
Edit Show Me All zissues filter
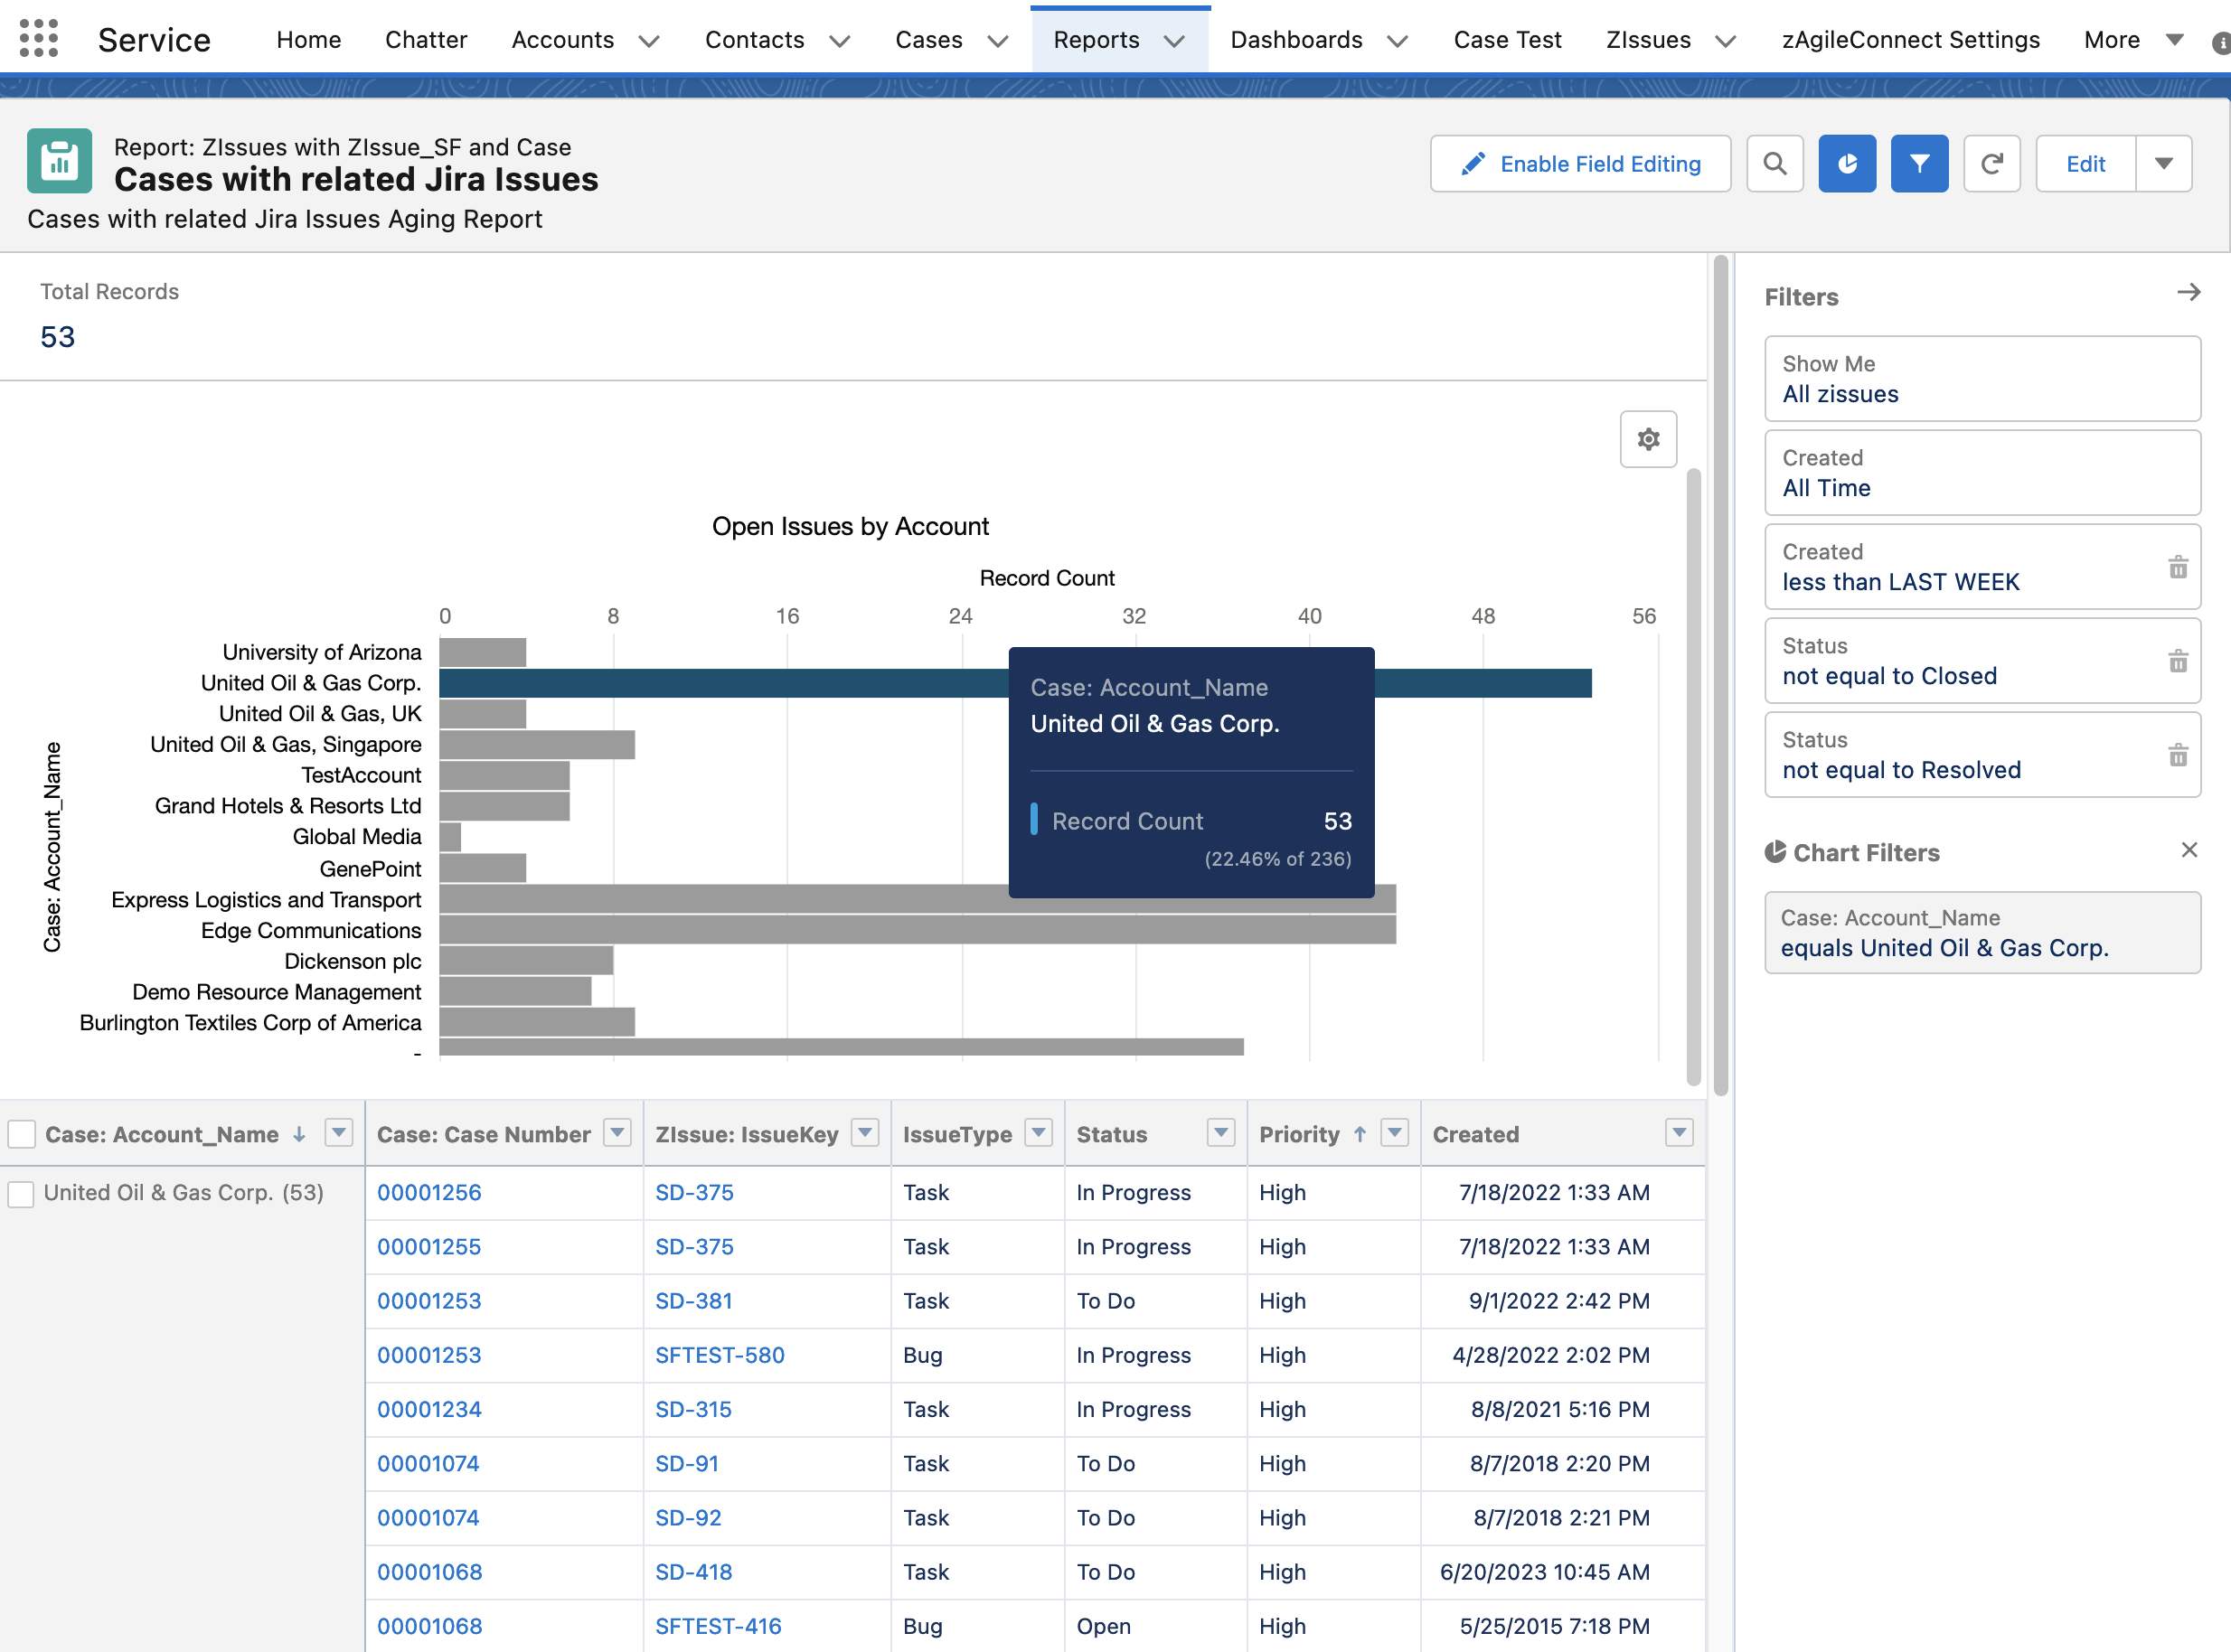[1982, 379]
